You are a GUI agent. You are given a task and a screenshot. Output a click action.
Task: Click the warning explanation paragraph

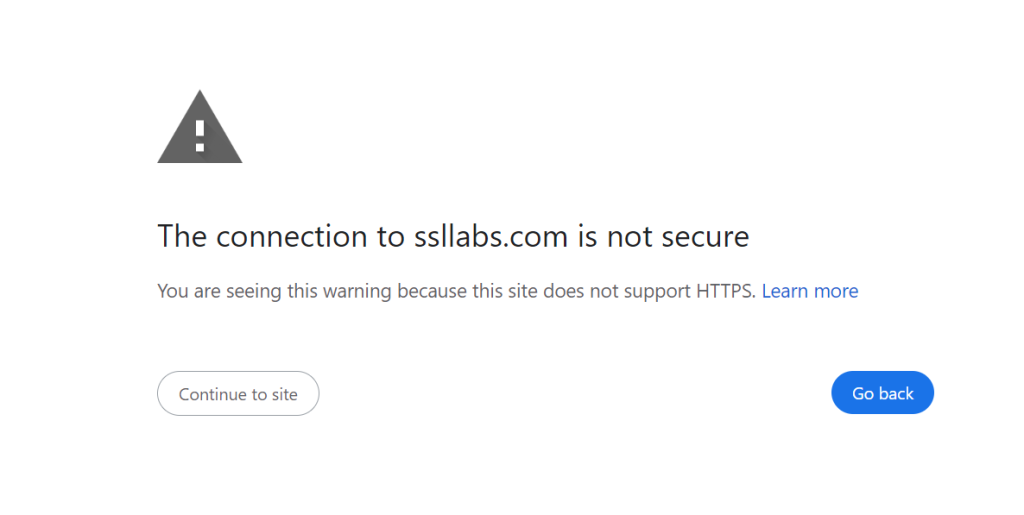pyautogui.click(x=456, y=291)
